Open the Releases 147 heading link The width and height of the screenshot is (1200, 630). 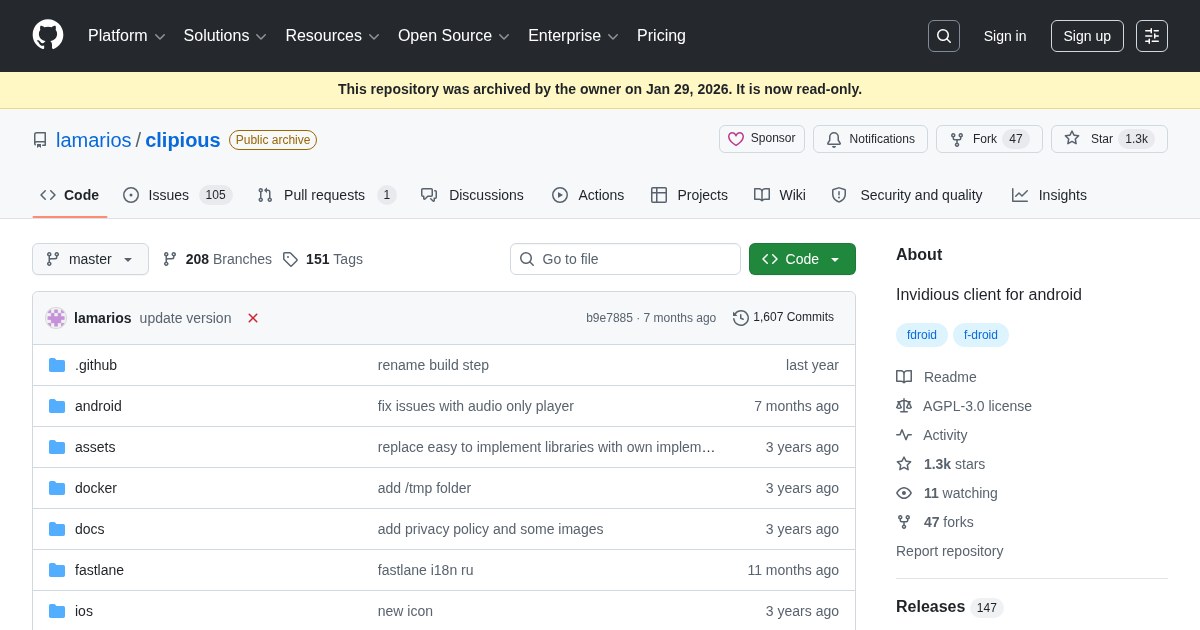pyautogui.click(x=949, y=607)
